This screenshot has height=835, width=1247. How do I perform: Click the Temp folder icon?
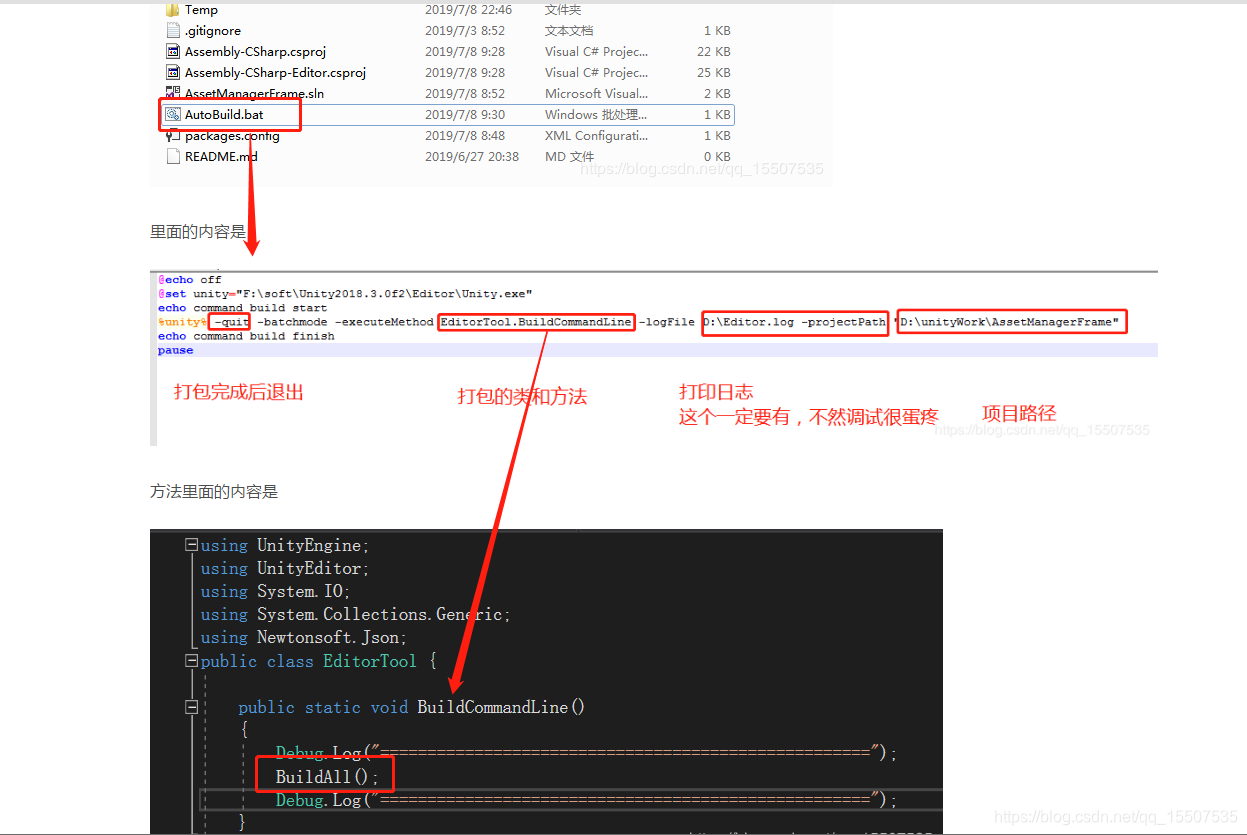click(x=172, y=10)
